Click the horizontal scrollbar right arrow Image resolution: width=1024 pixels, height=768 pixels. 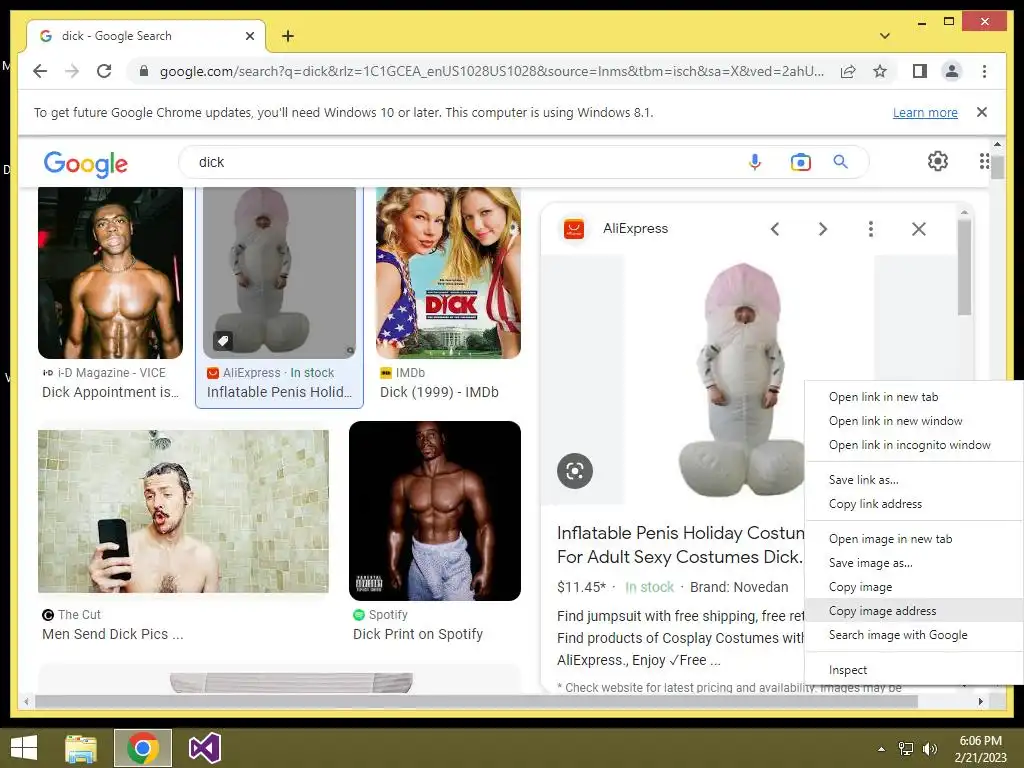coord(980,701)
